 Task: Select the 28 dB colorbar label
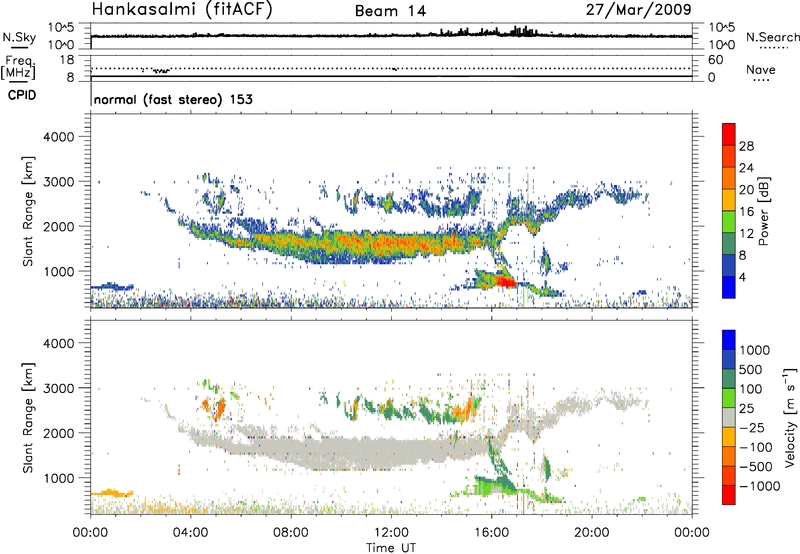[x=746, y=146]
